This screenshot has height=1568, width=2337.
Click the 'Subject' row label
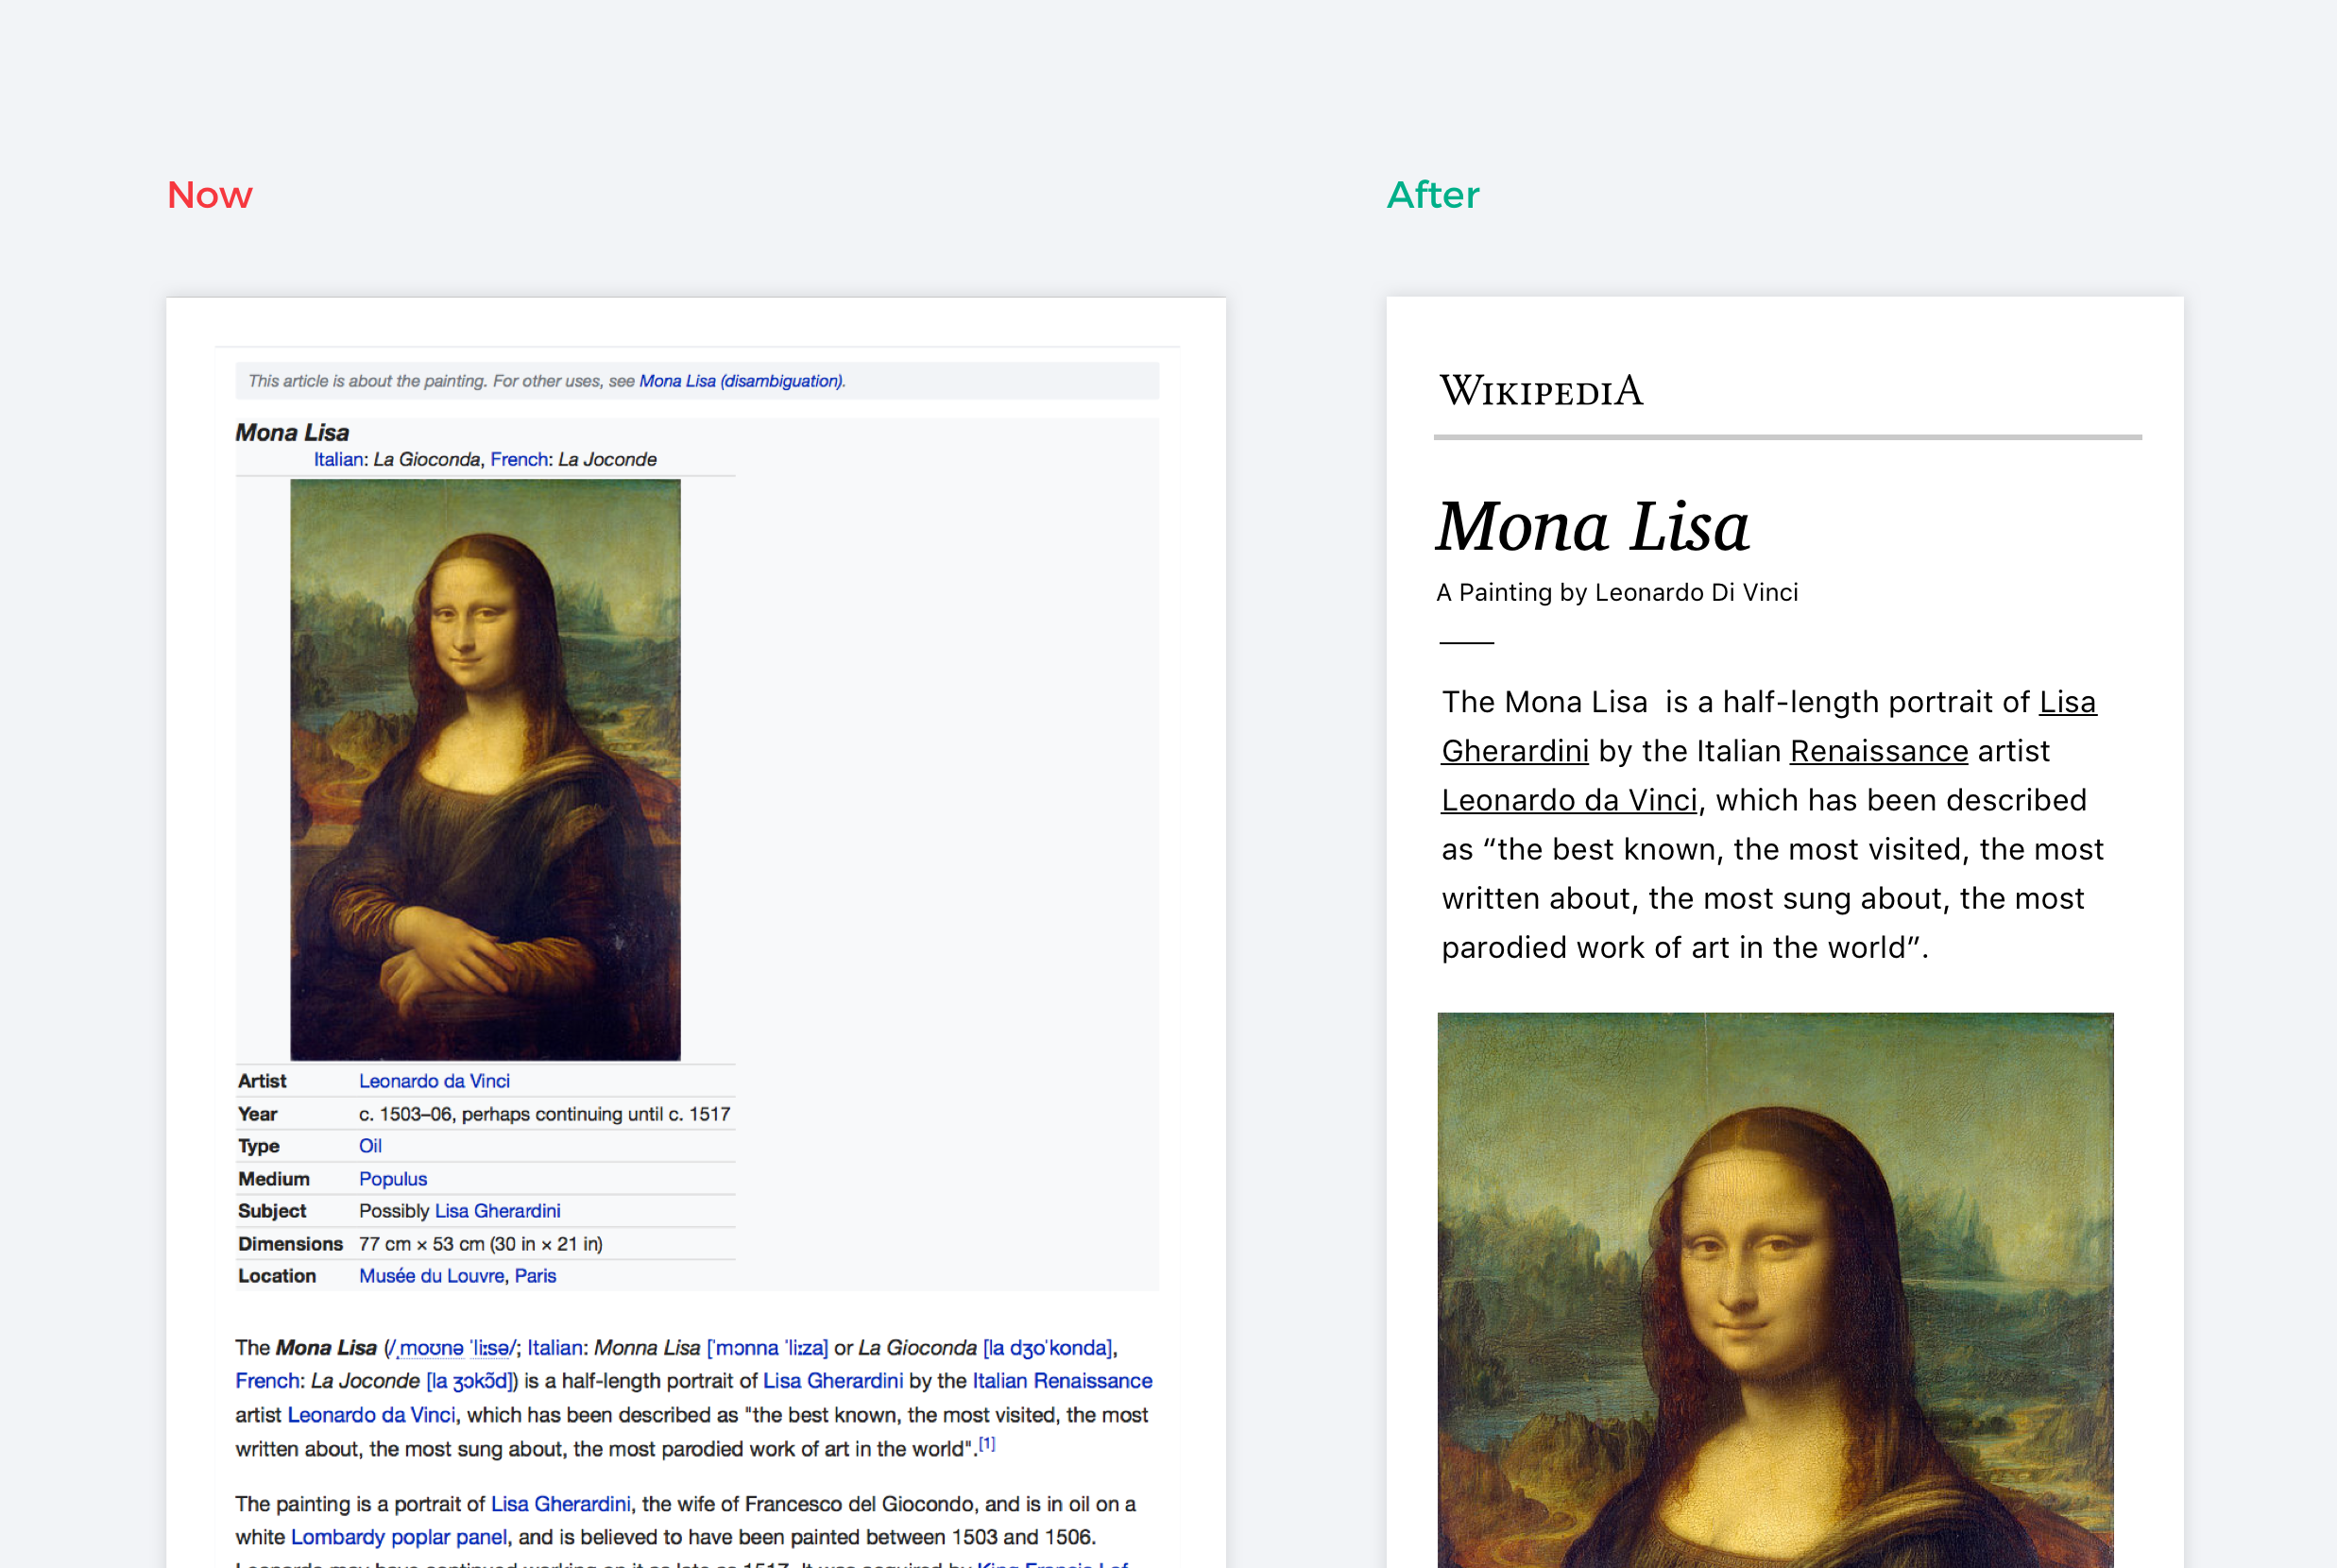pos(272,1211)
